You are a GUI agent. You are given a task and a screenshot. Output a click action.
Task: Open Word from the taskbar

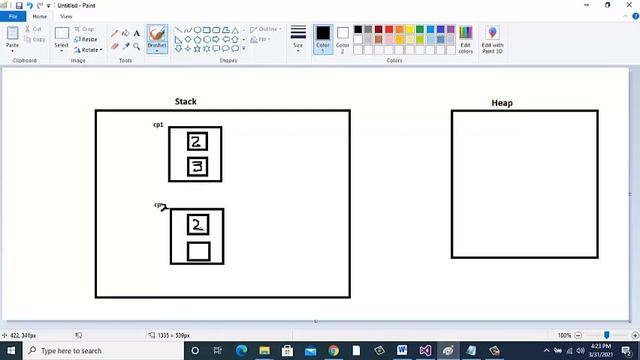pyautogui.click(x=402, y=351)
